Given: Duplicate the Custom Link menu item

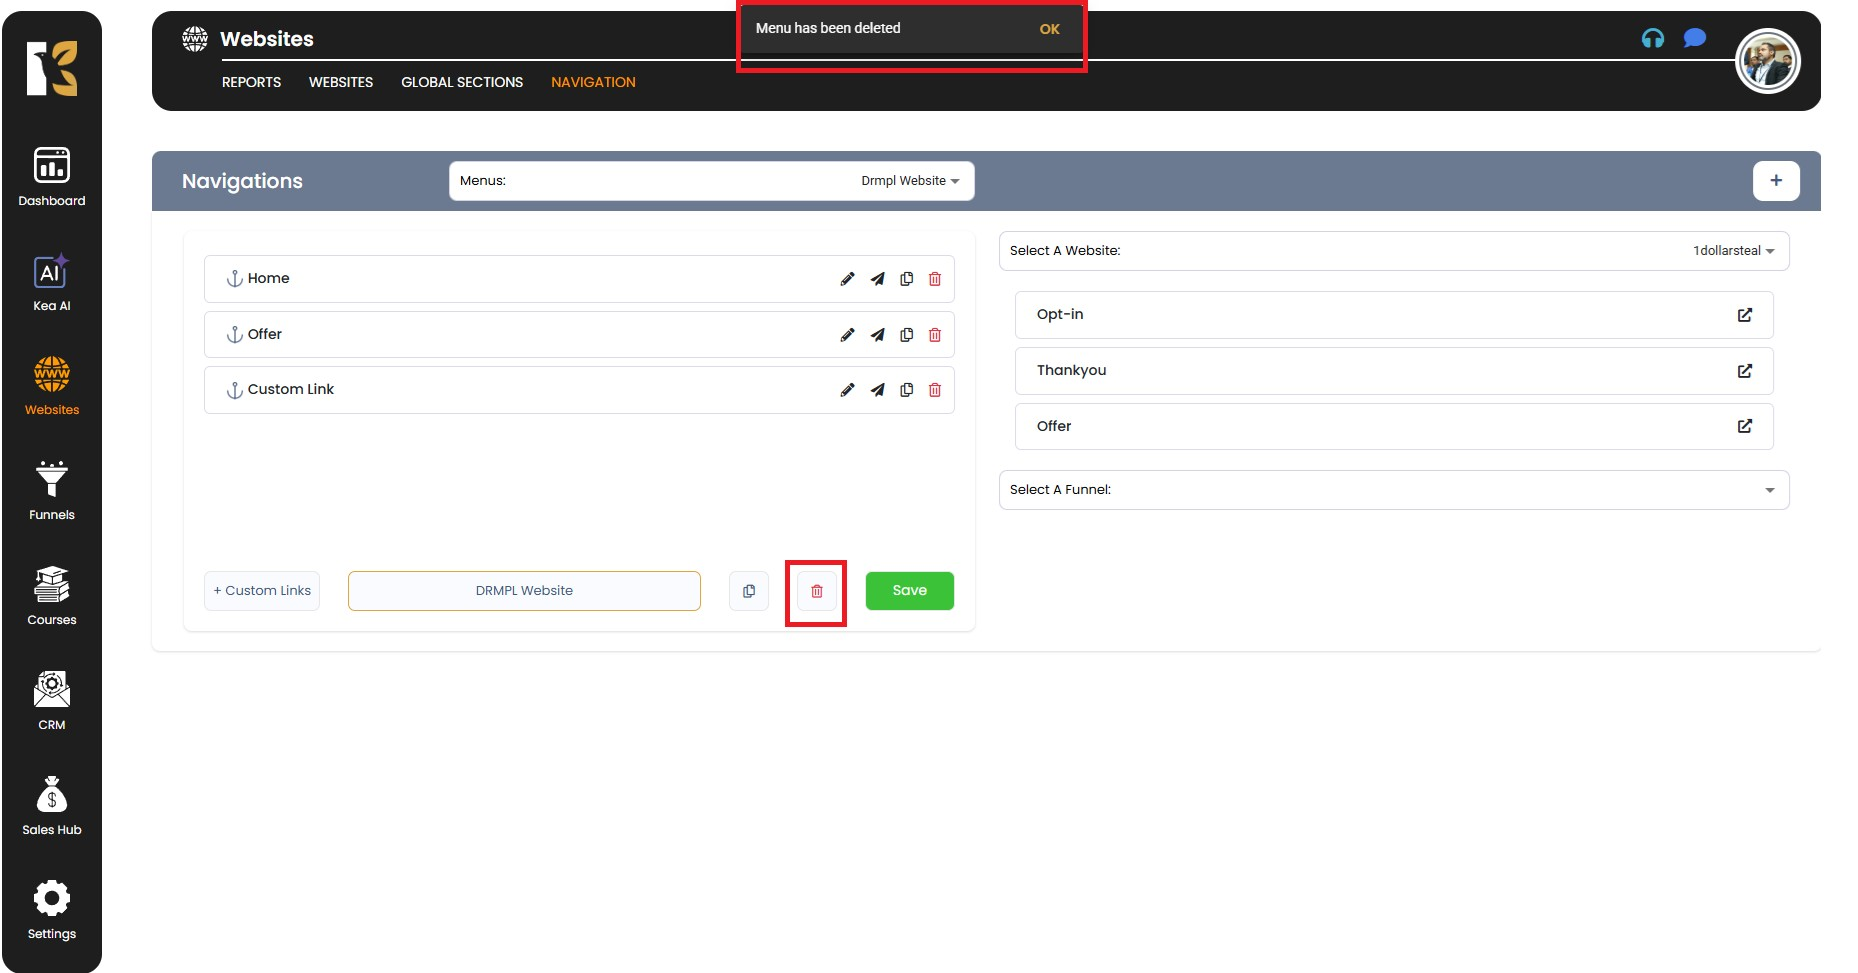Looking at the screenshot, I should point(906,390).
